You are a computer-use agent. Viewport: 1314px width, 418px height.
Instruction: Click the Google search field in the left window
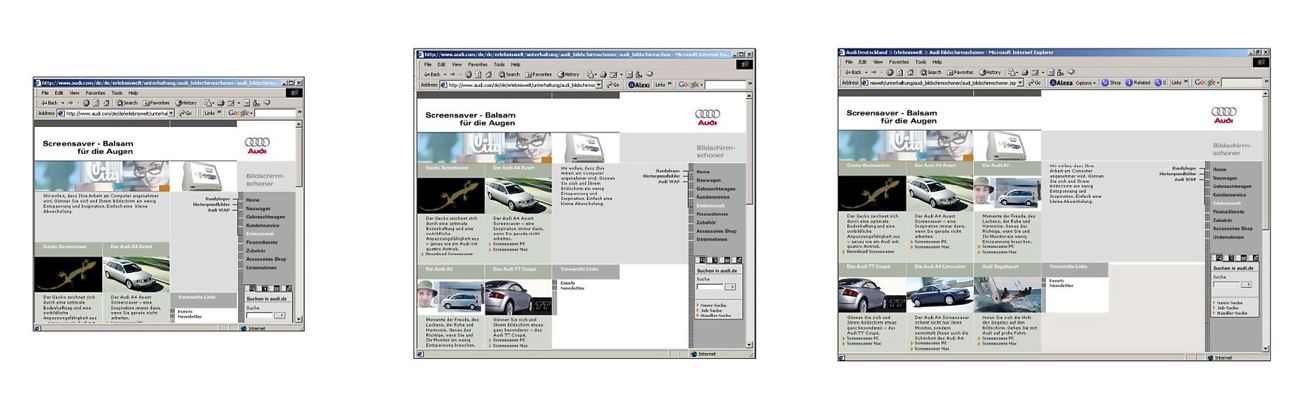pyautogui.click(x=275, y=113)
